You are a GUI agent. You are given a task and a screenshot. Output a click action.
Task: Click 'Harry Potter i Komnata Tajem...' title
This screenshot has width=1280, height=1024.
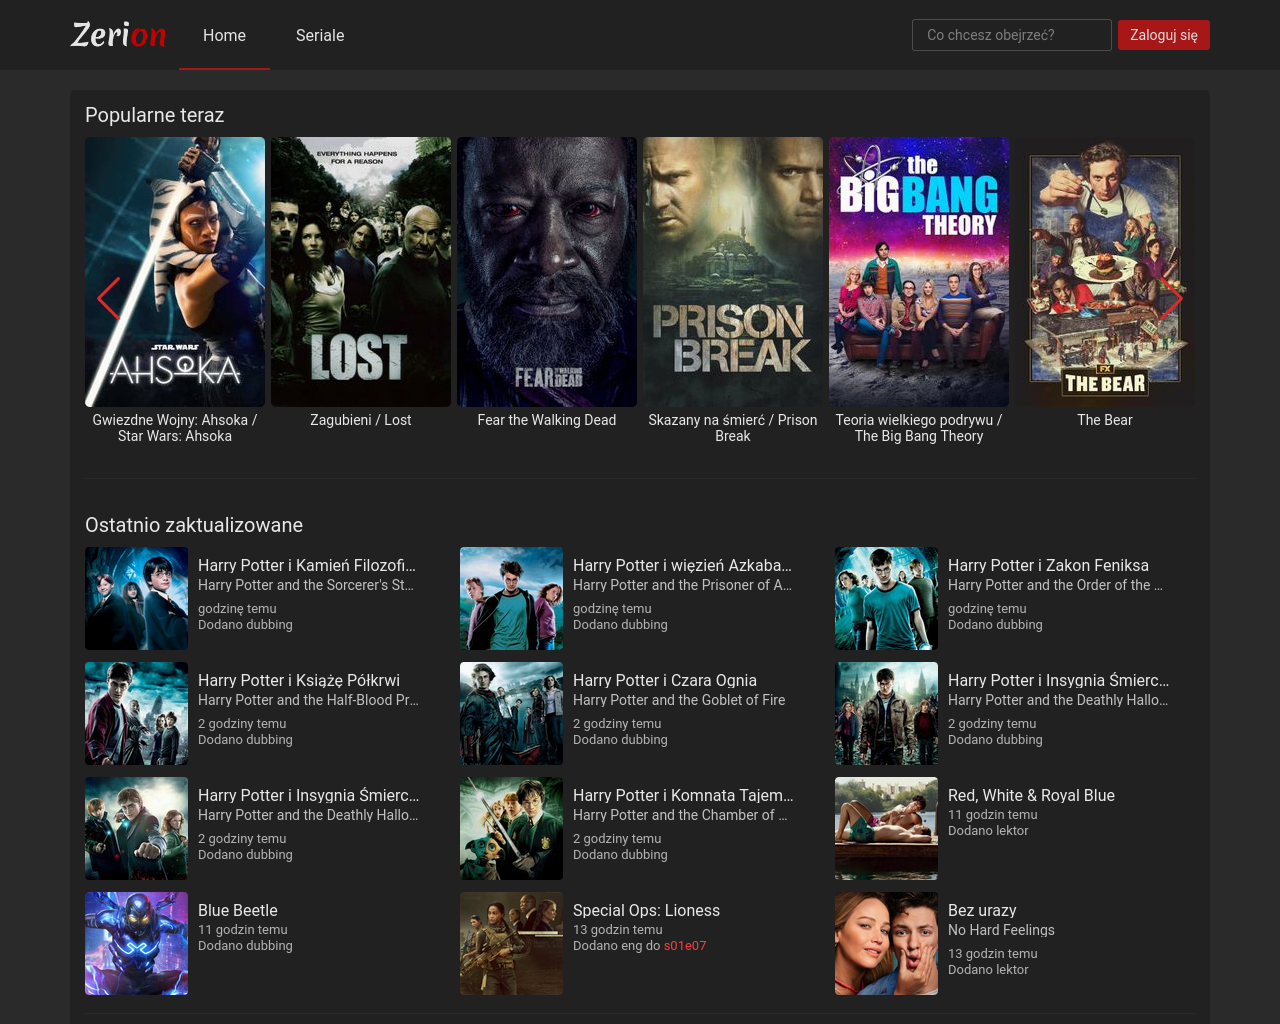[683, 795]
